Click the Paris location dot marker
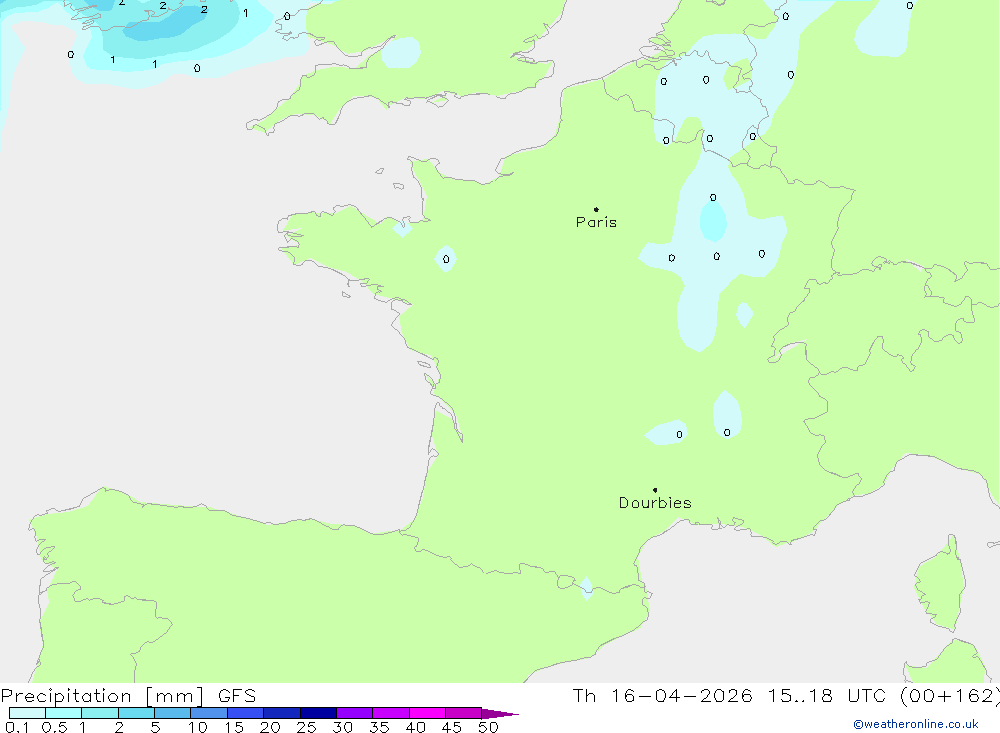This screenshot has width=1000, height=733. tap(596, 209)
